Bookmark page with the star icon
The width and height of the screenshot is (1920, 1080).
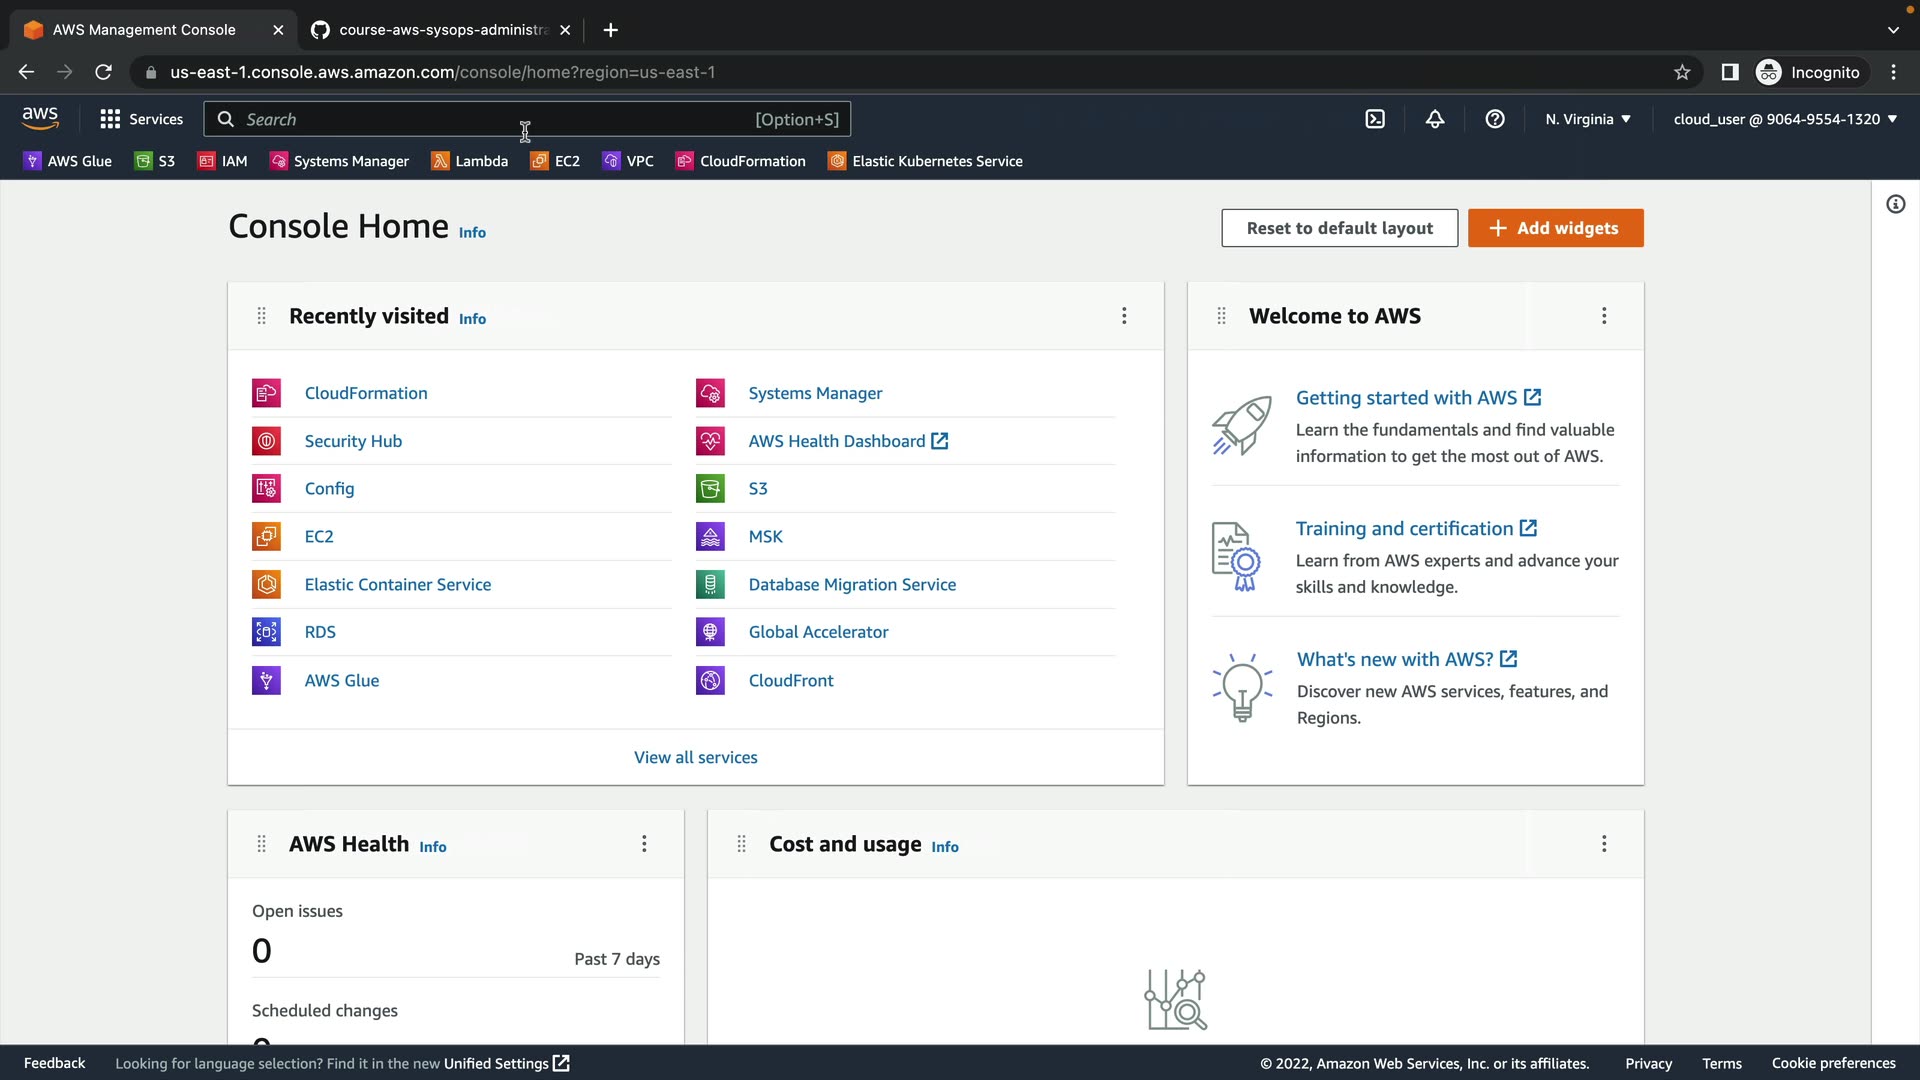1682,72
